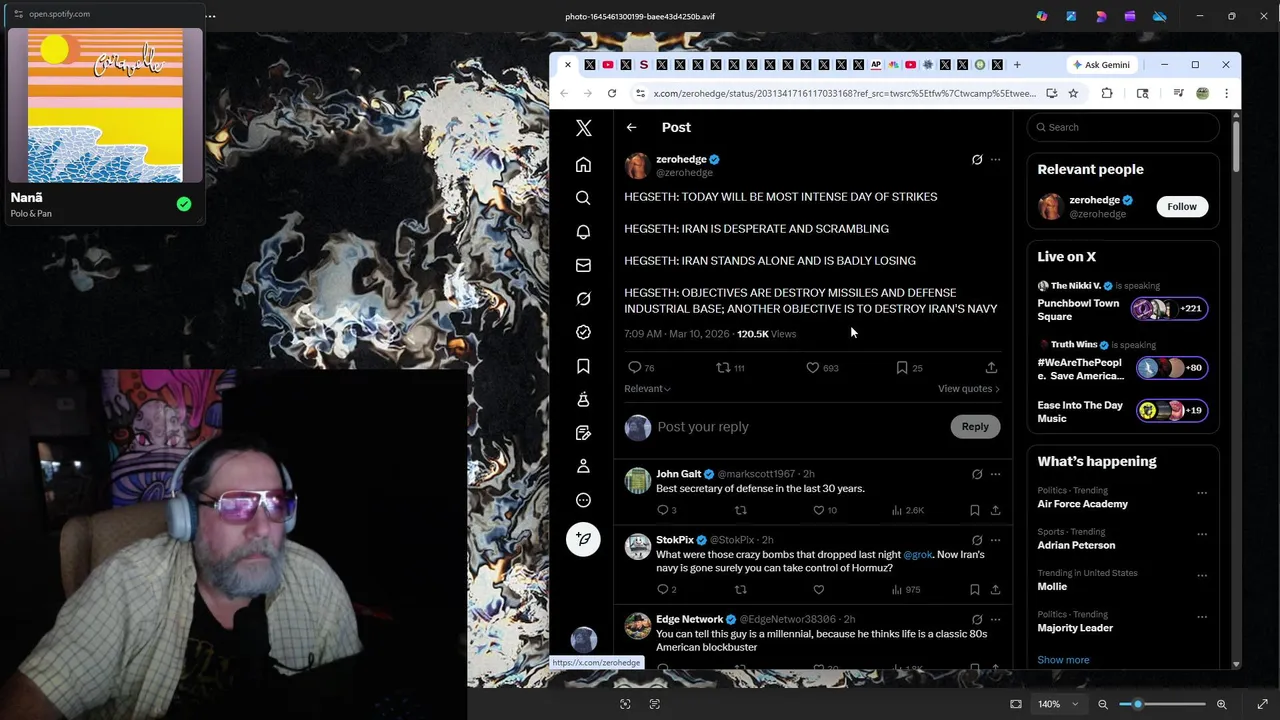Viewport: 1280px width, 720px height.
Task: Click zoom out magnifier in viewer
Action: point(1103,704)
